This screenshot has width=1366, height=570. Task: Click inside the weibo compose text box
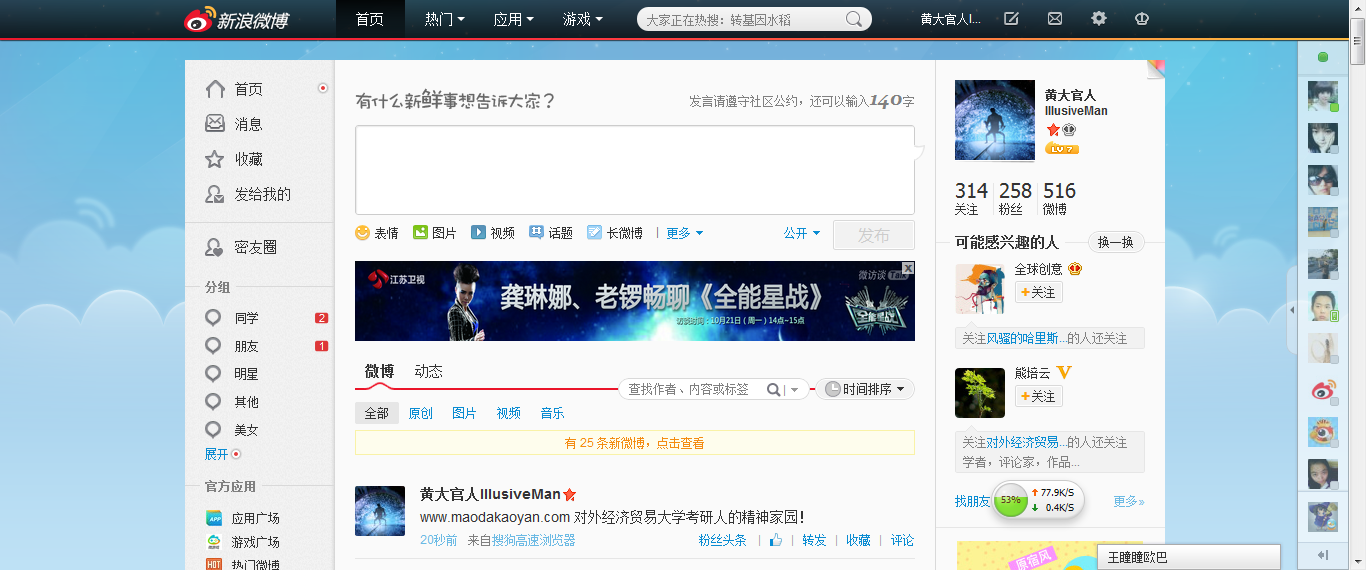tap(635, 170)
